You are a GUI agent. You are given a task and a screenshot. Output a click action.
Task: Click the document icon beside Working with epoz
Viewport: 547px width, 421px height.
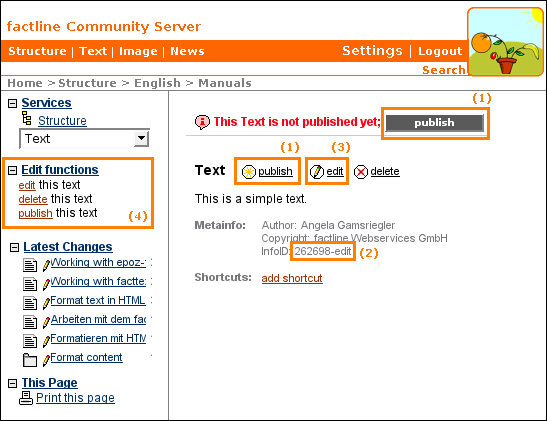click(30, 265)
